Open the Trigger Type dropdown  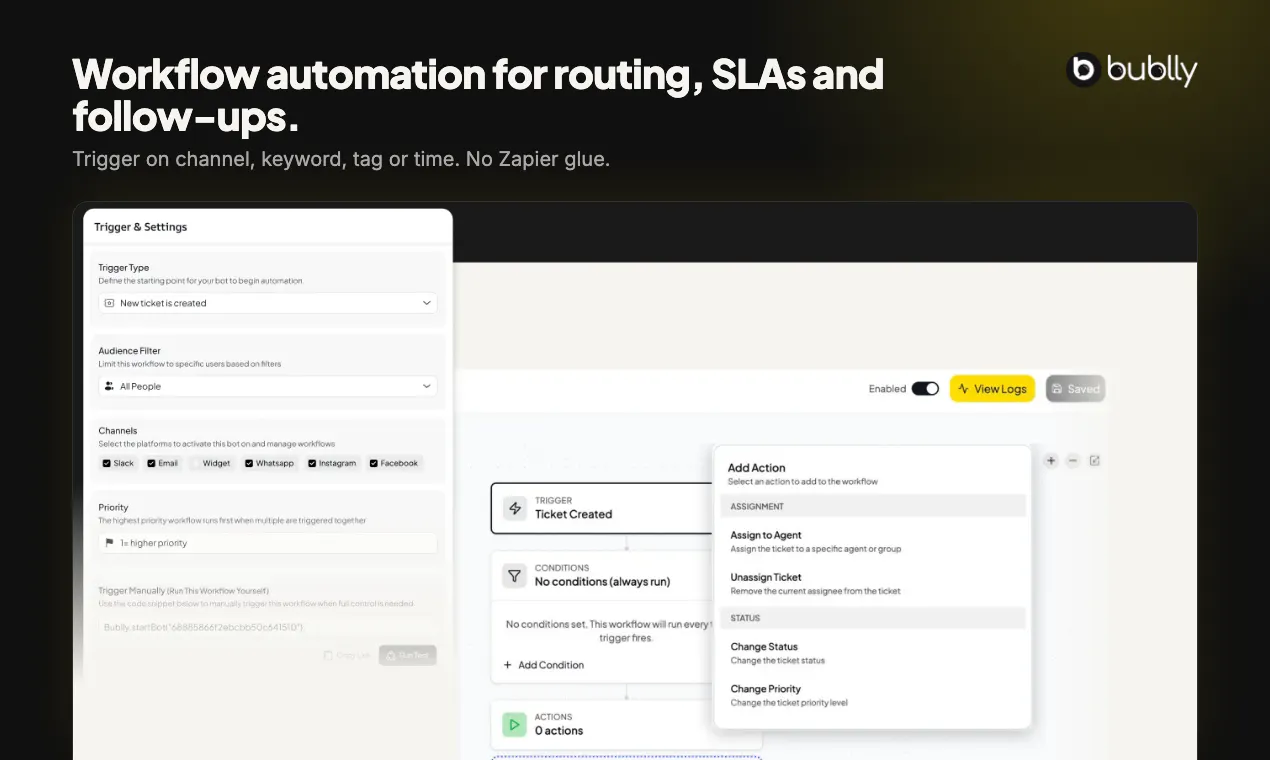point(268,303)
